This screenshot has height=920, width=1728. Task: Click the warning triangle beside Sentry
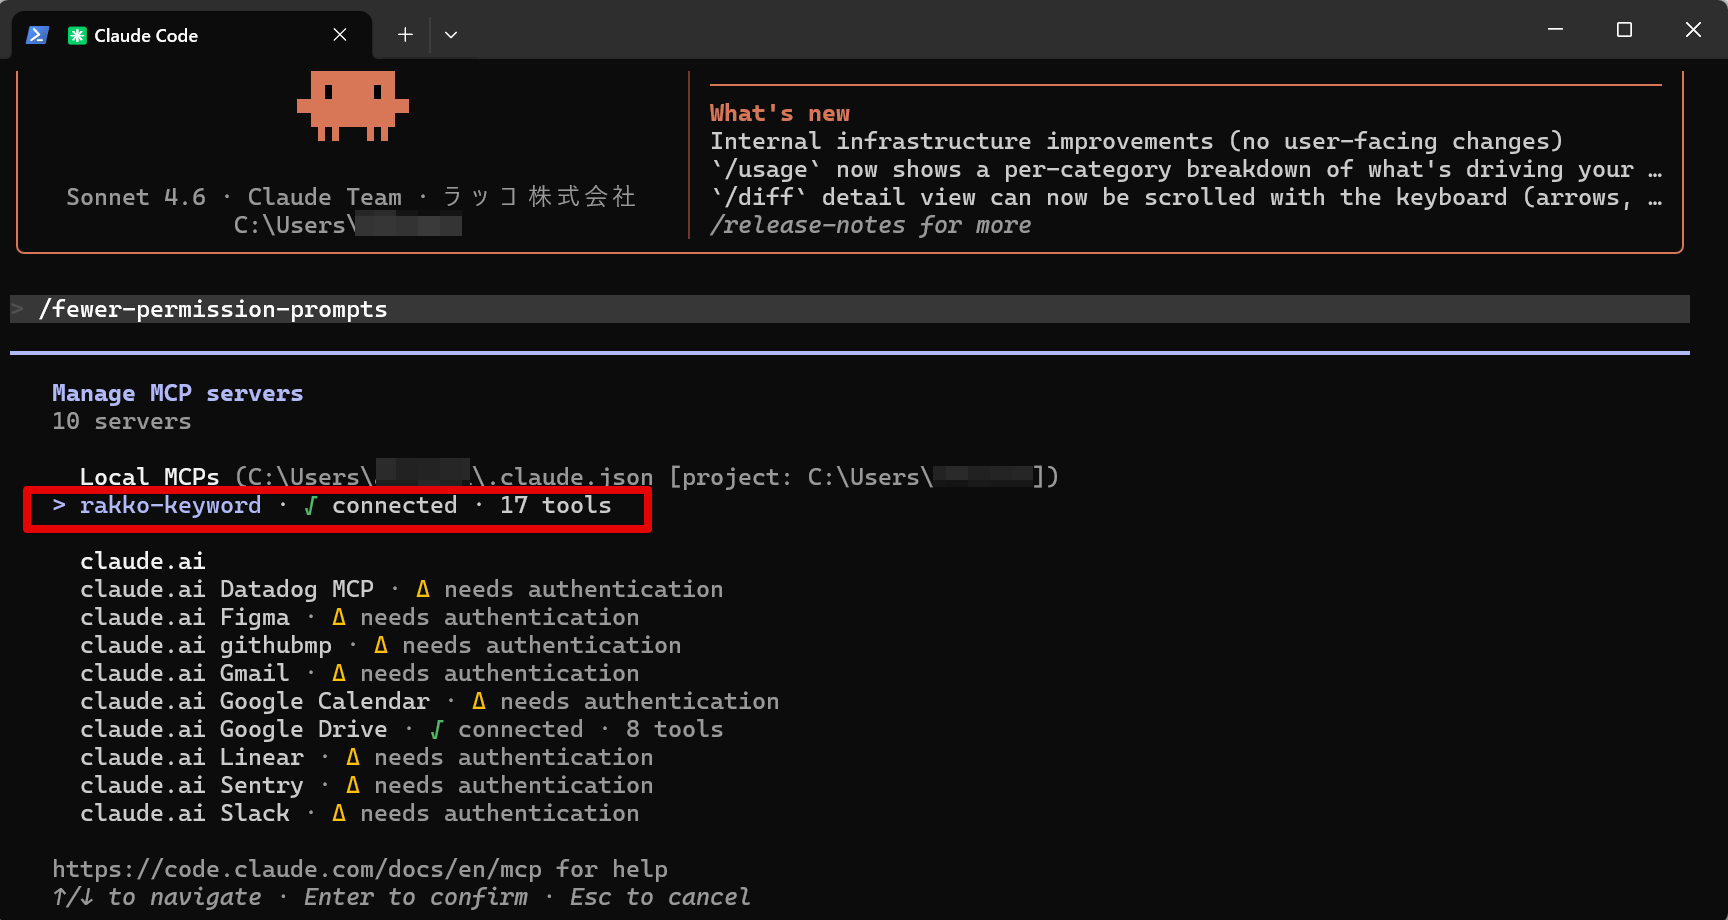[353, 785]
